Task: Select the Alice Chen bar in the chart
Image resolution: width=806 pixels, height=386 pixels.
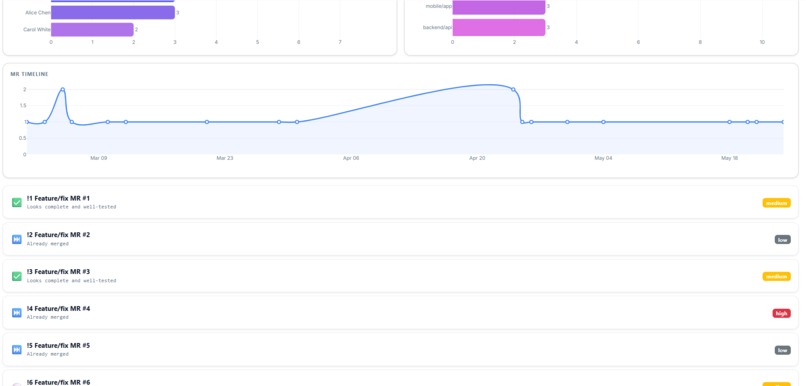Action: [113, 12]
